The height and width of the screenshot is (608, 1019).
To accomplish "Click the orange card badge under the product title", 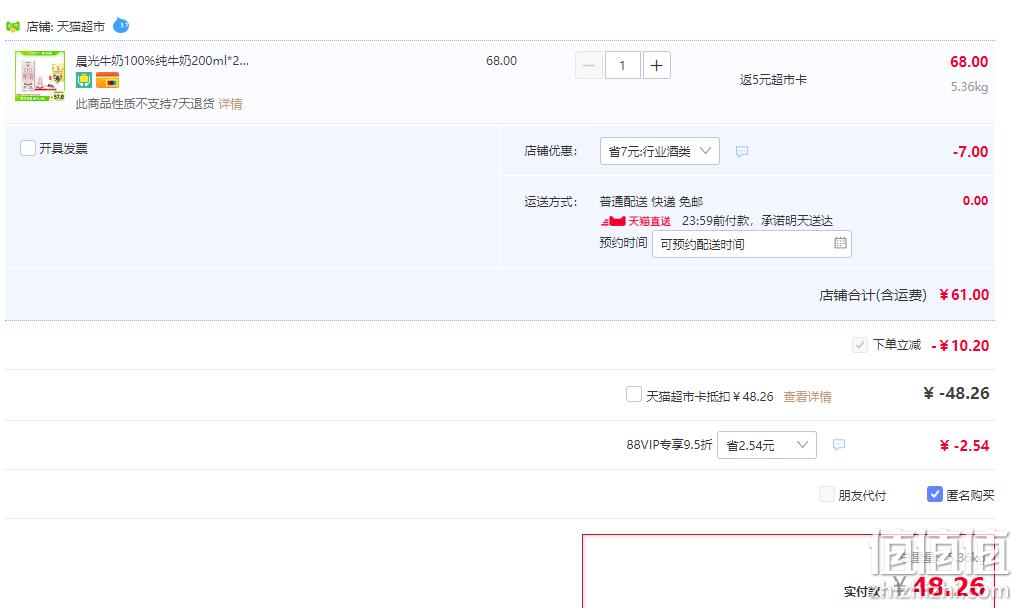I will [x=107, y=81].
